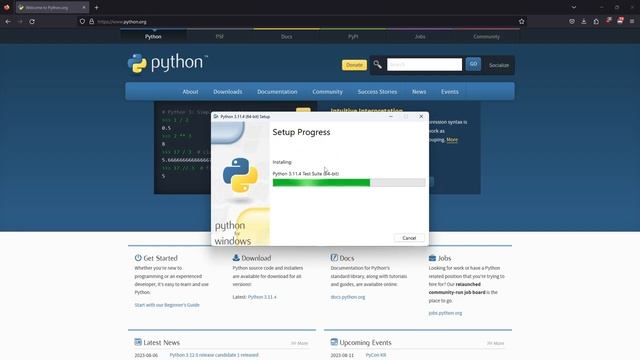Reload the python.org page
640x360 pixels.
[x=32, y=21]
